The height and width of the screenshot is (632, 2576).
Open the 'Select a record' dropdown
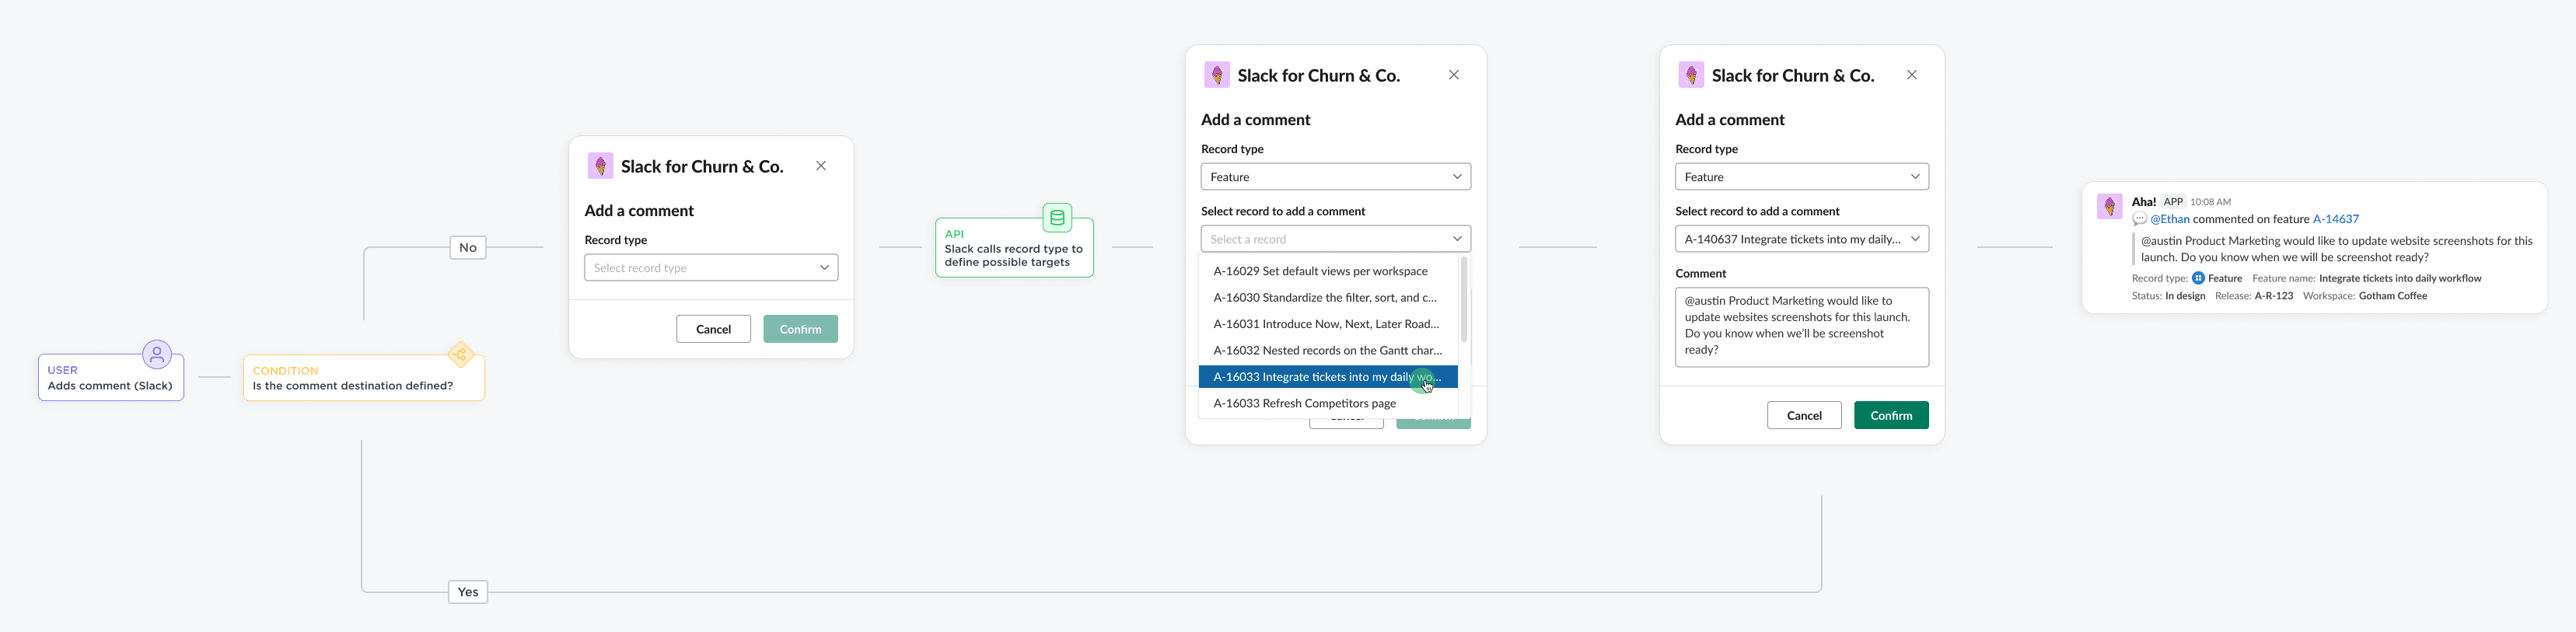pyautogui.click(x=1335, y=239)
